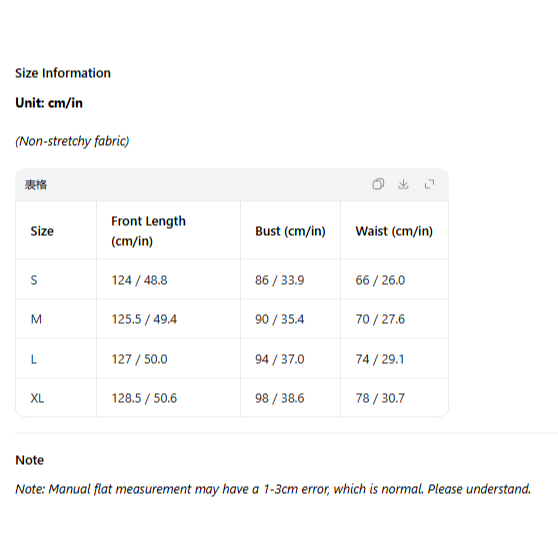Download the size table

(403, 184)
